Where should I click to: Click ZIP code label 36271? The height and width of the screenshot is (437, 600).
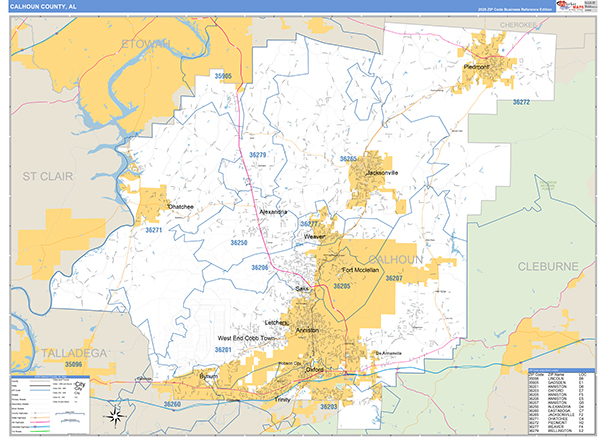154,230
